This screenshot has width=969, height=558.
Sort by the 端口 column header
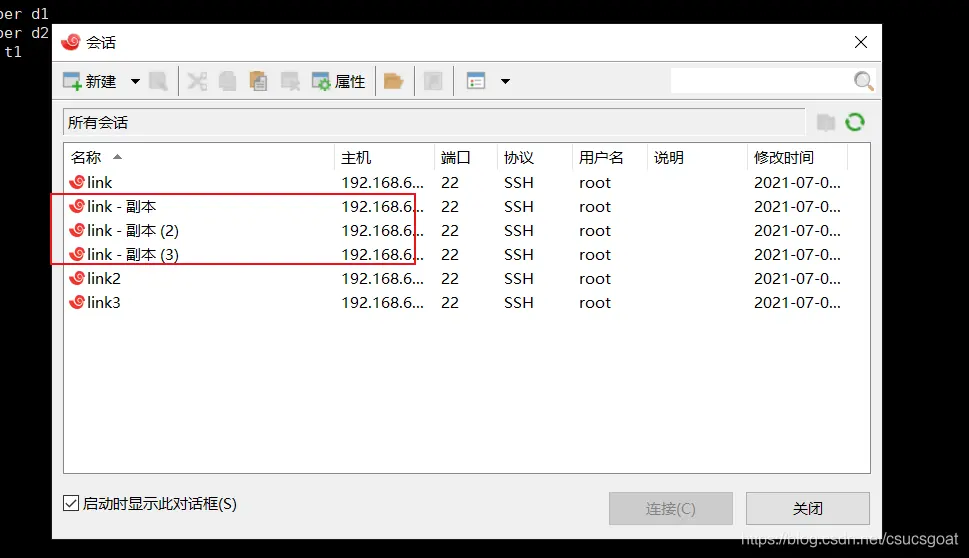(x=465, y=158)
